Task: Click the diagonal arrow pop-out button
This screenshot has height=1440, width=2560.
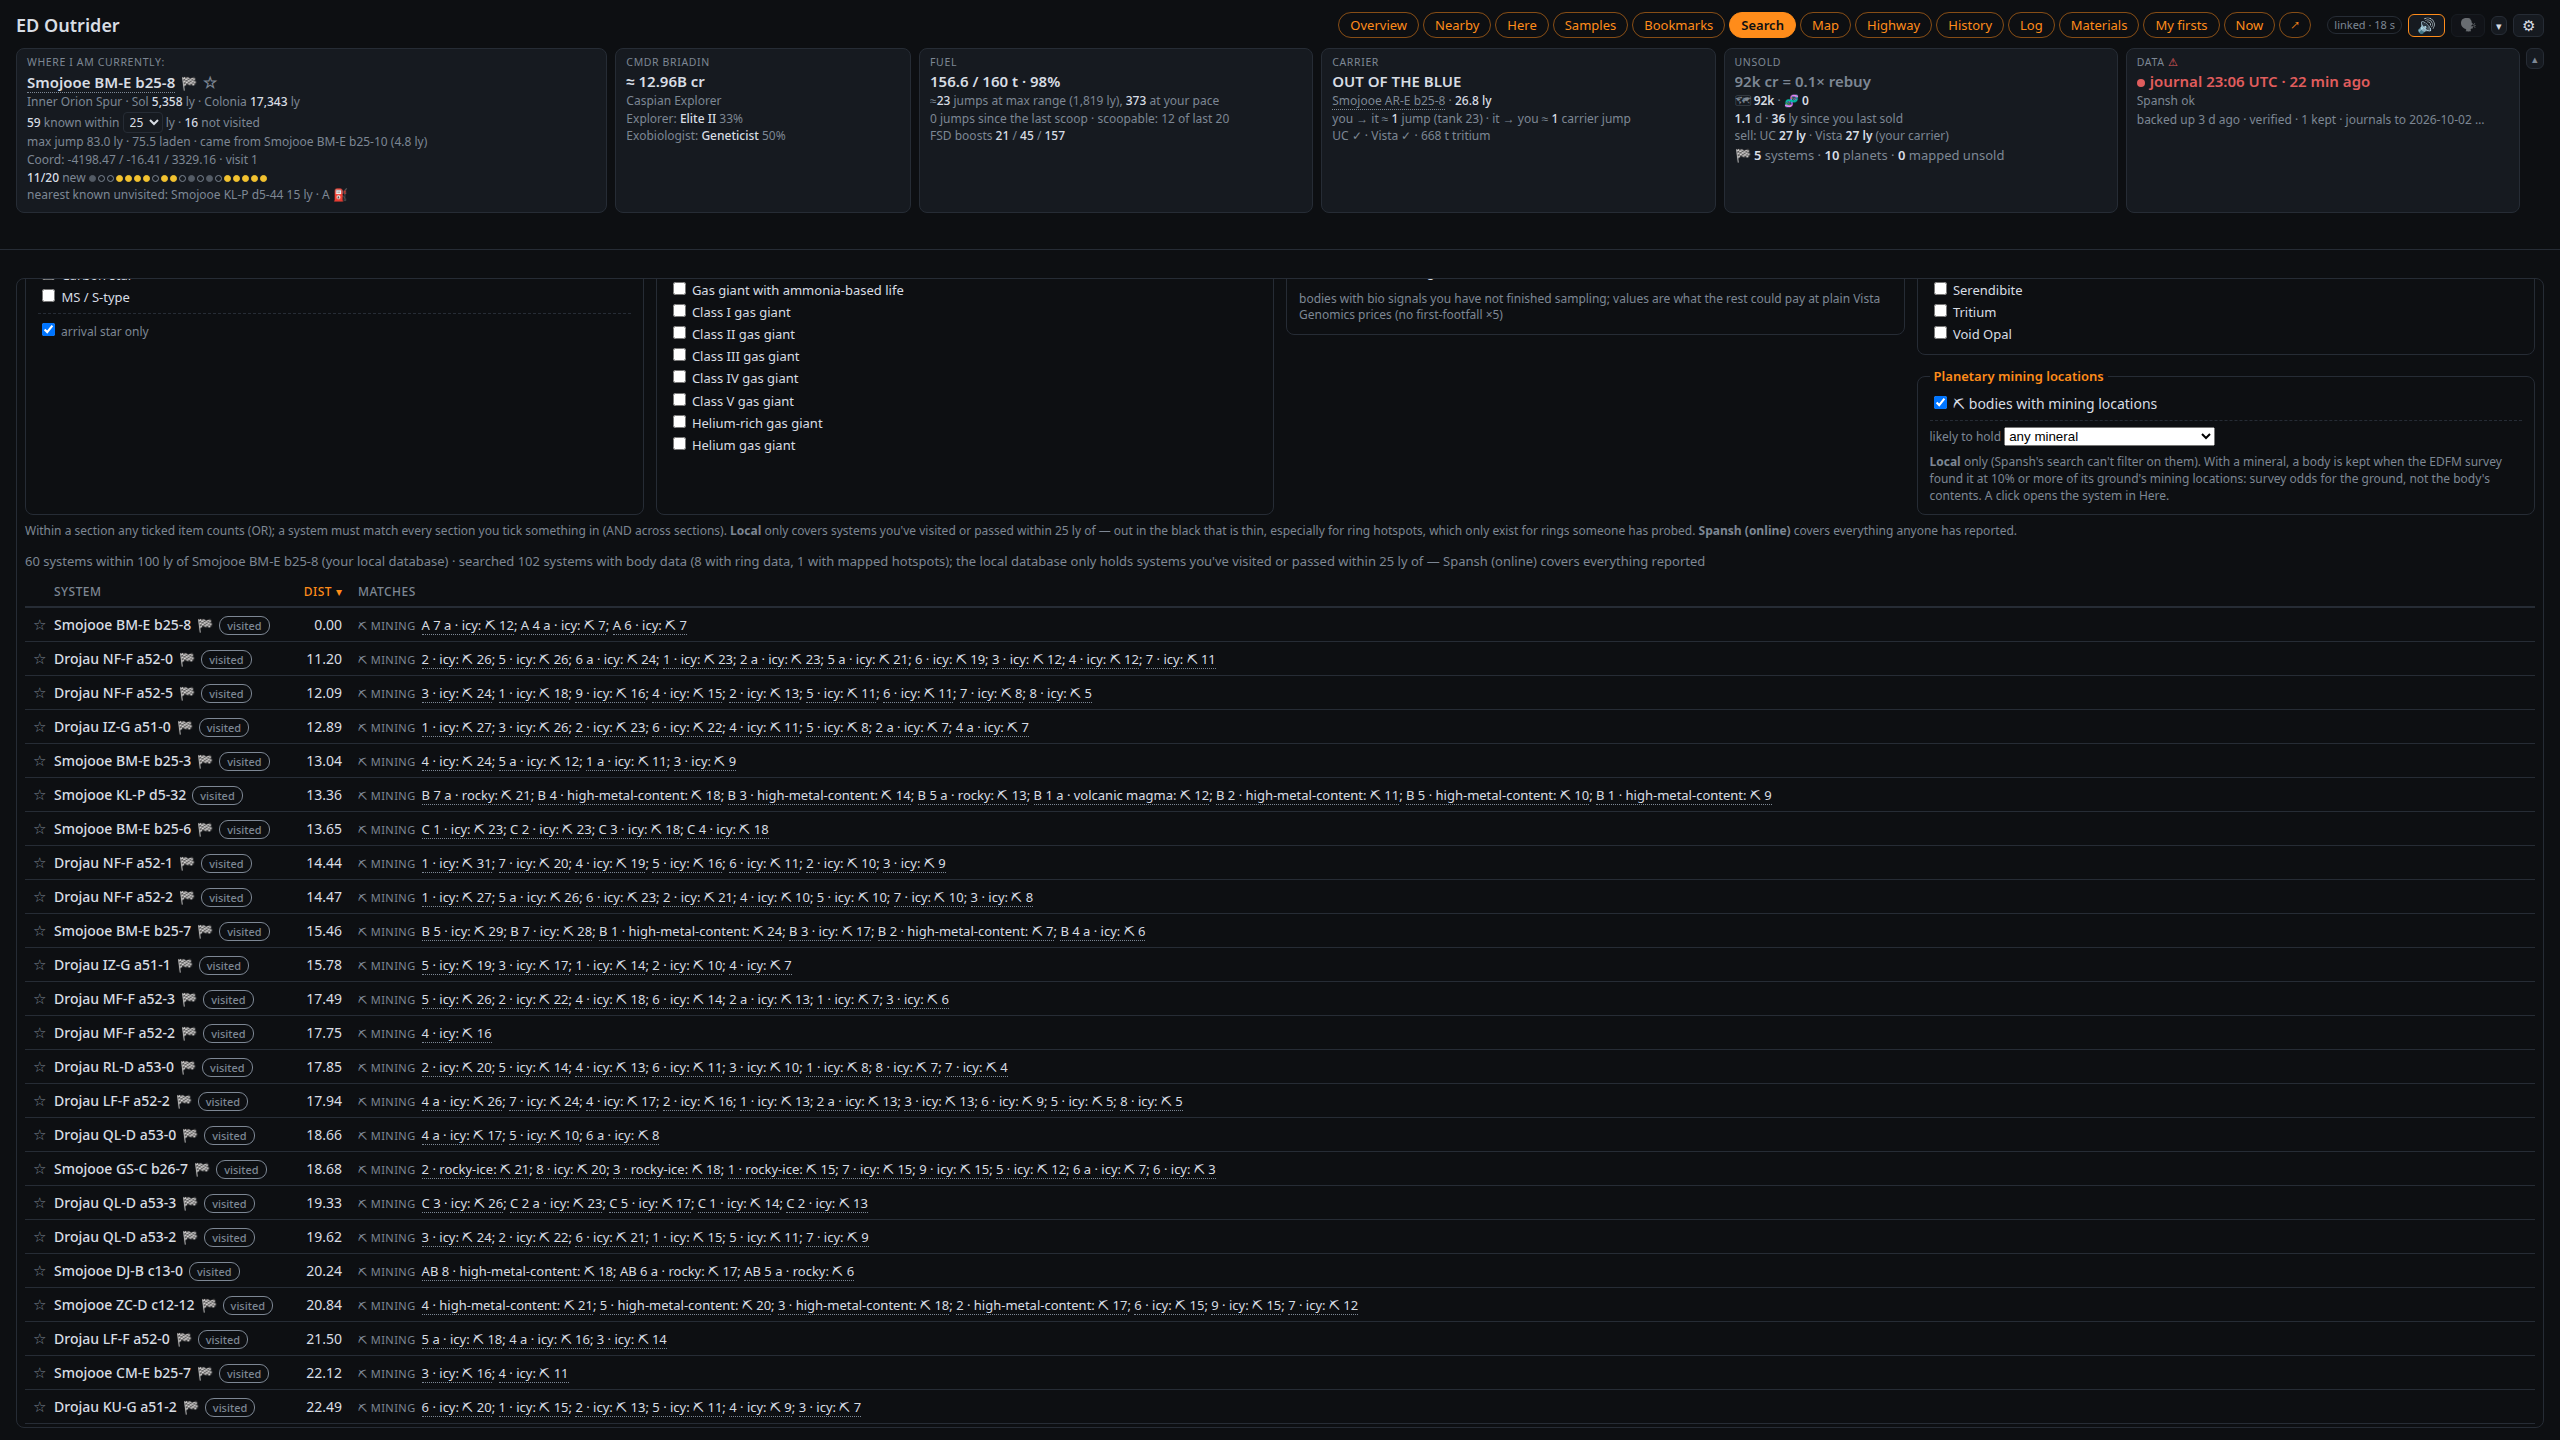Action: pyautogui.click(x=2294, y=26)
